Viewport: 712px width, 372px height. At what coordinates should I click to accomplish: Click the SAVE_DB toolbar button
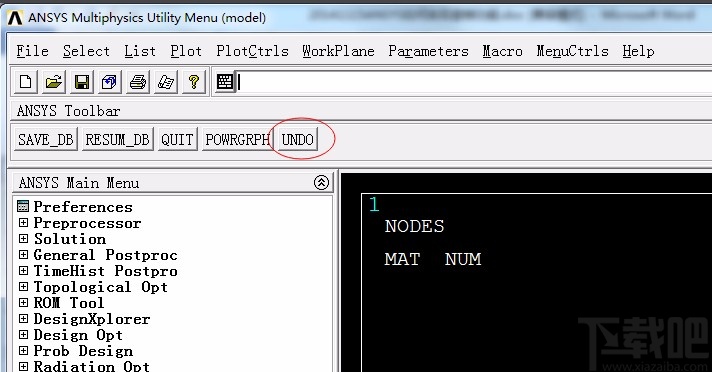pyautogui.click(x=45, y=139)
